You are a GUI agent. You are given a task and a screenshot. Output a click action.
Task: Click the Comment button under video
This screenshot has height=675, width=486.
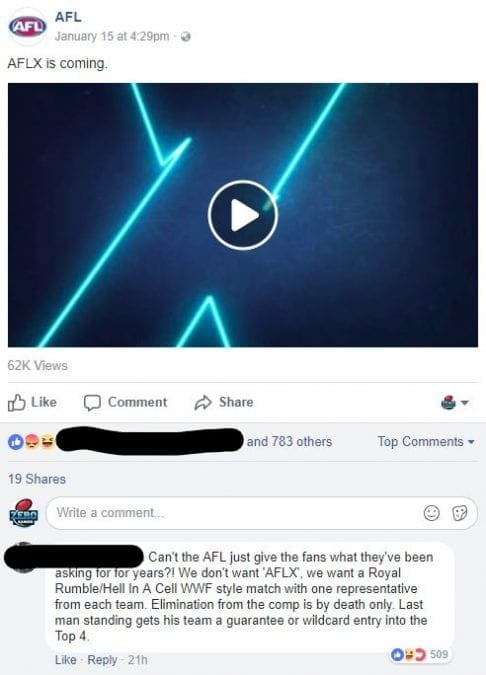click(125, 402)
